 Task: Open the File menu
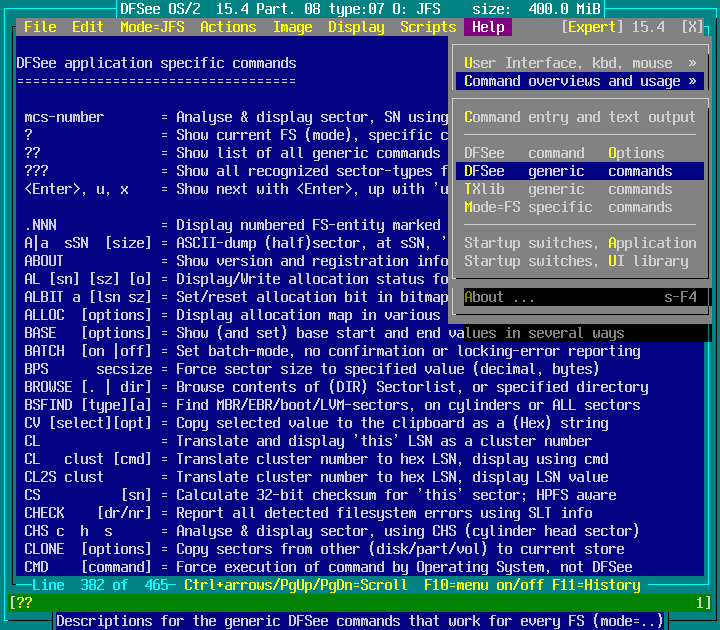(x=40, y=27)
